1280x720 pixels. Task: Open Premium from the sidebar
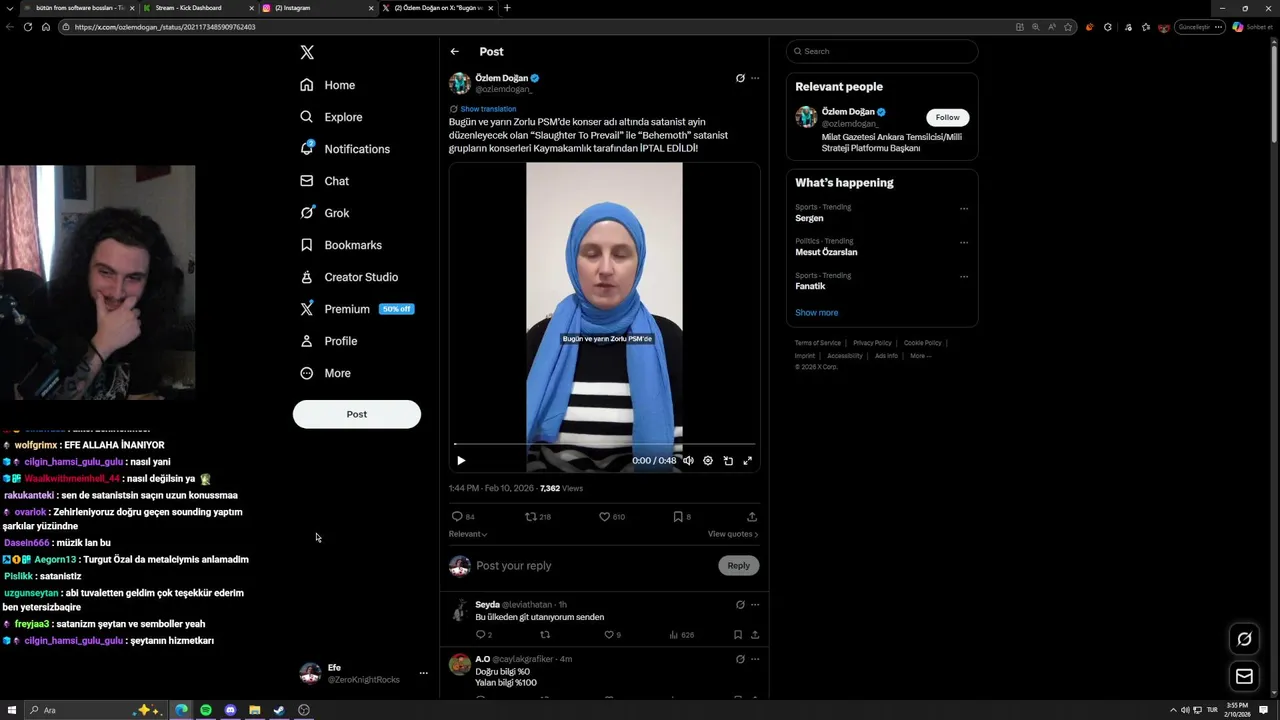(357, 309)
